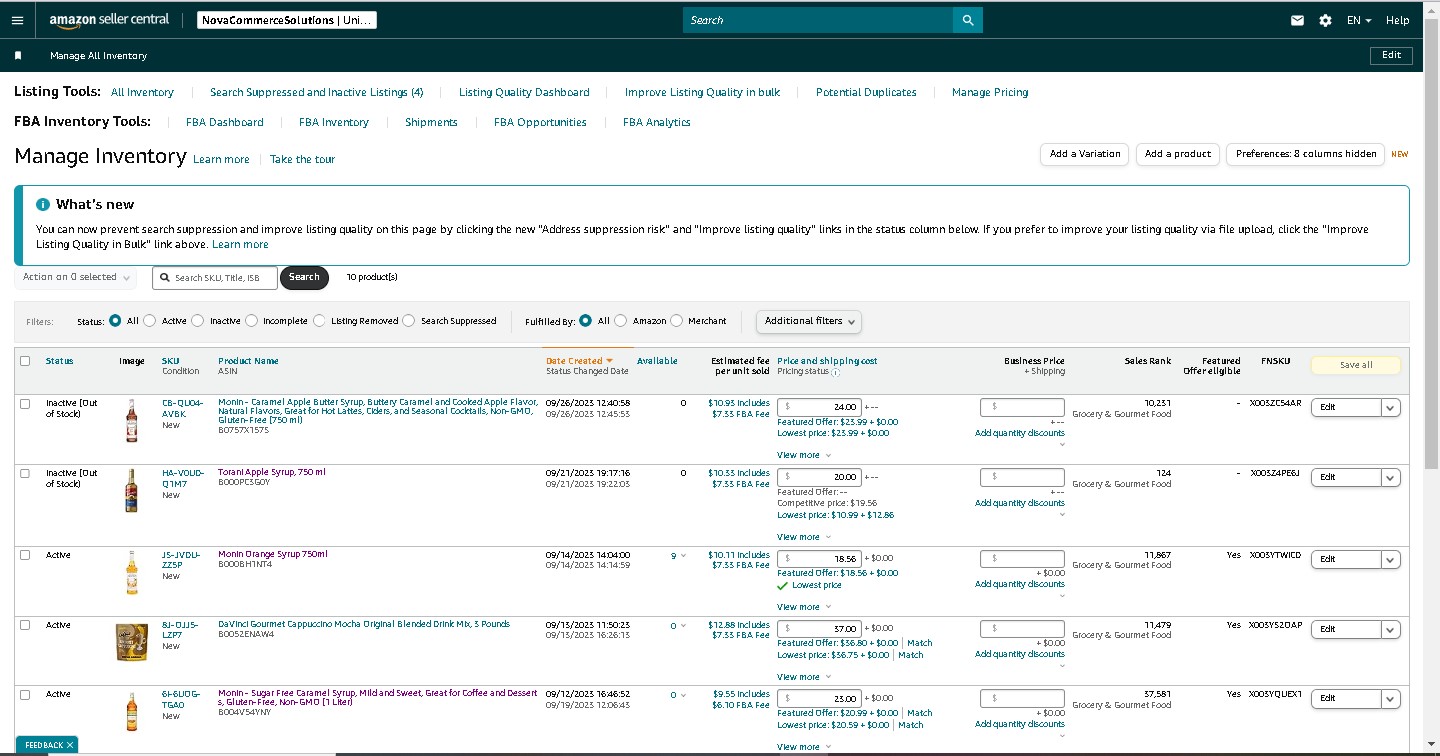Click the Amazon Seller Central logo
Screen dimensions: 1440x756
tap(109, 20)
